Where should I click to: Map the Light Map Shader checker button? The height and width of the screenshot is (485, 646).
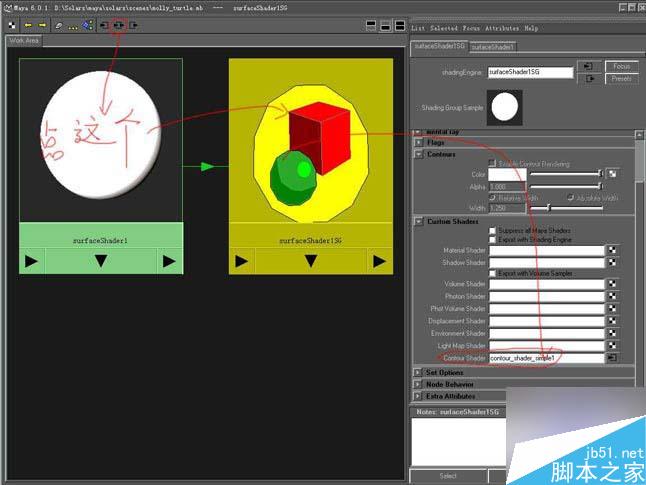pyautogui.click(x=613, y=345)
